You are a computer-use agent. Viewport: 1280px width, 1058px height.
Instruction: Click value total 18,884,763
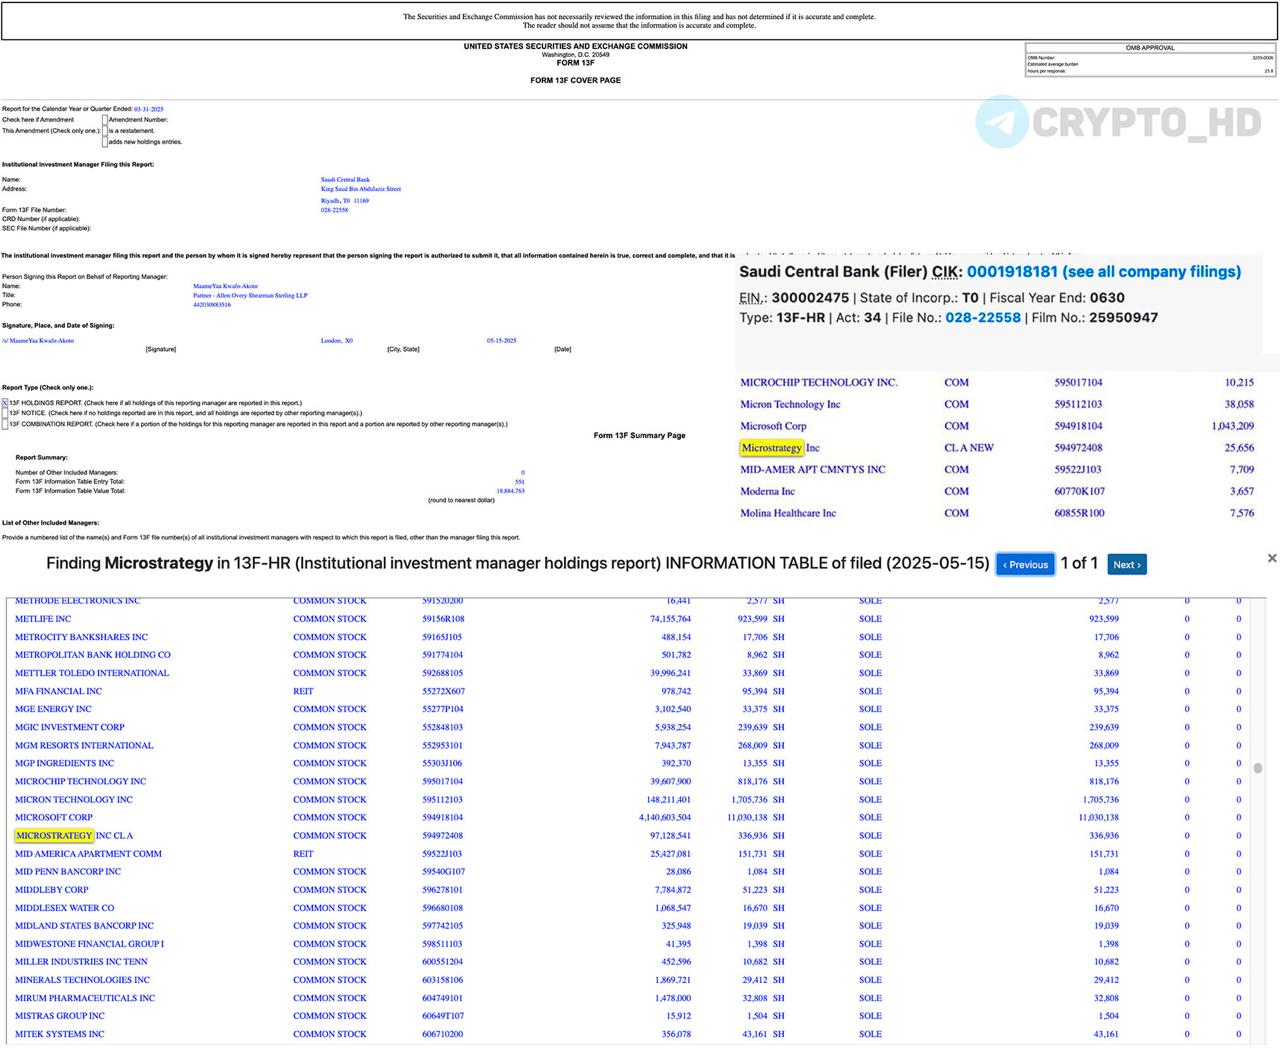coord(510,491)
